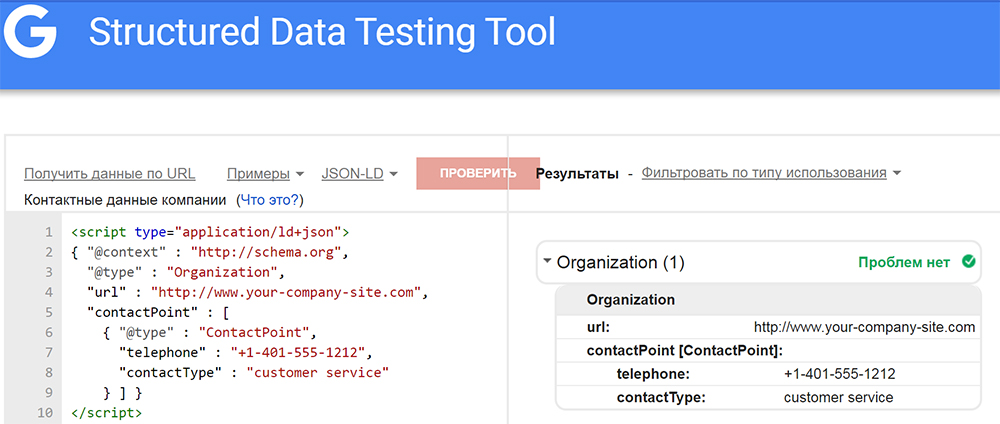This screenshot has height=424, width=1000.
Task: Click the "http://schema.org" value in the code
Action: [268, 252]
